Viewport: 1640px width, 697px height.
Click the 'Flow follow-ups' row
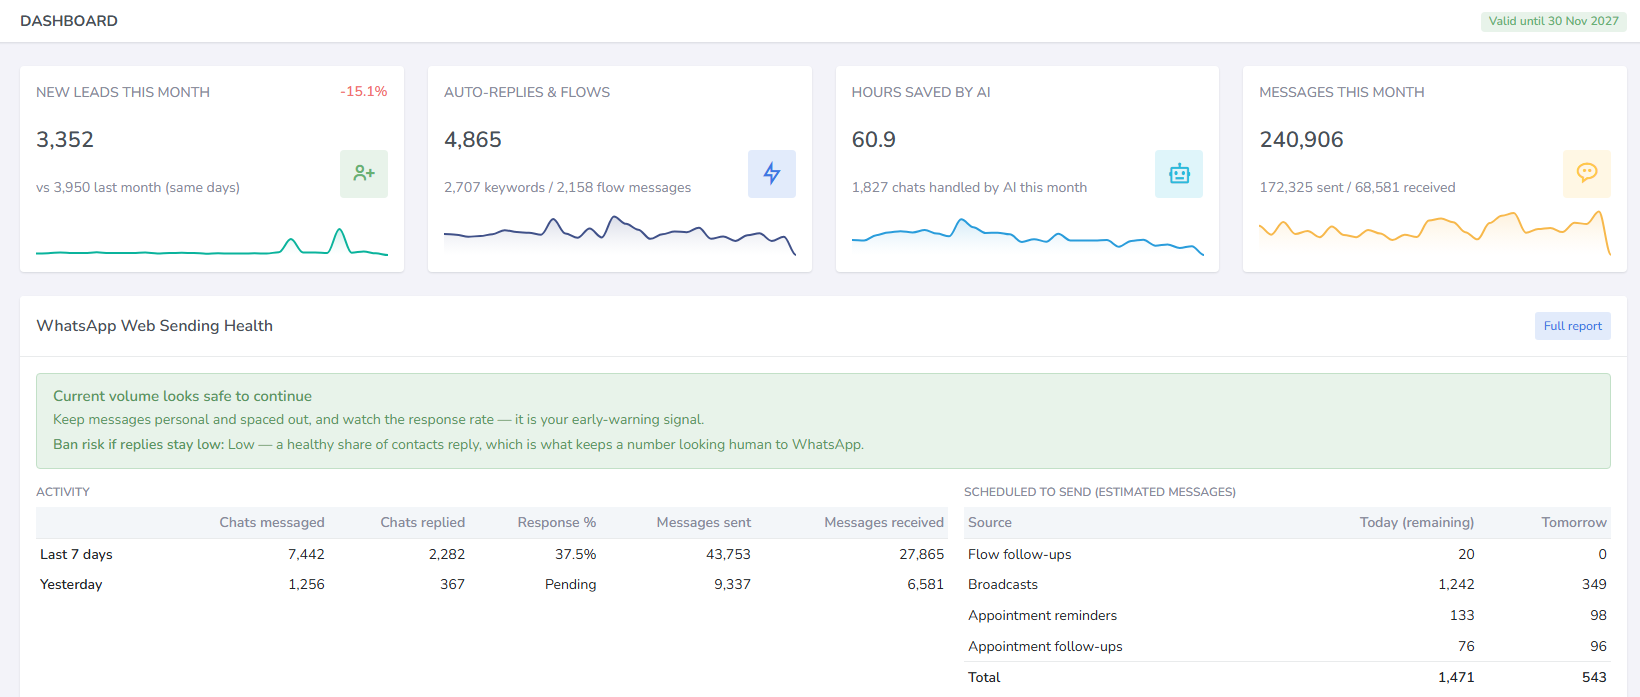click(x=1287, y=554)
